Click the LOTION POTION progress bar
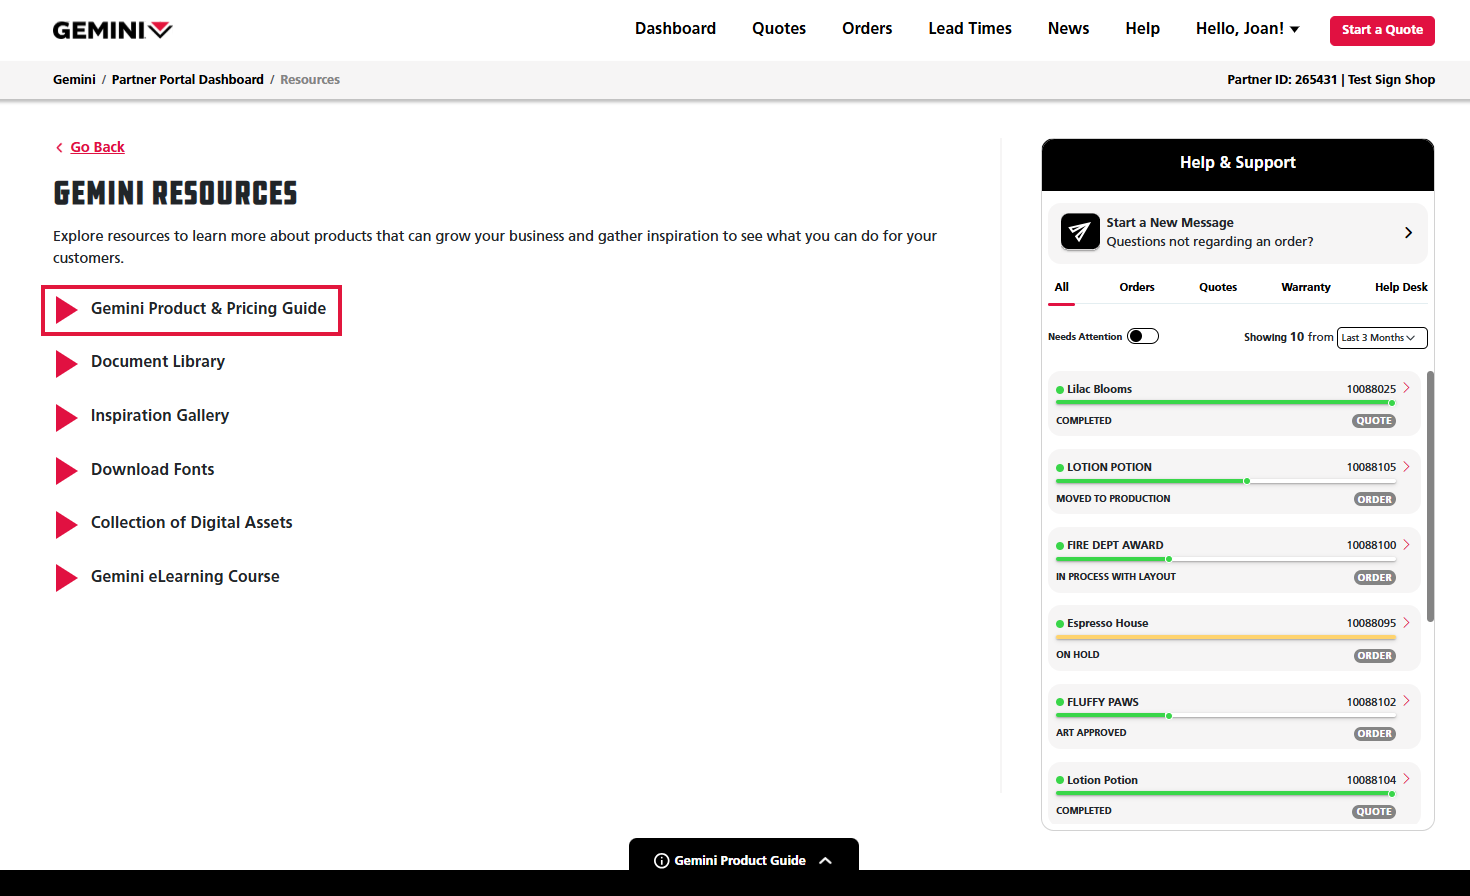1470x896 pixels. [x=1225, y=481]
